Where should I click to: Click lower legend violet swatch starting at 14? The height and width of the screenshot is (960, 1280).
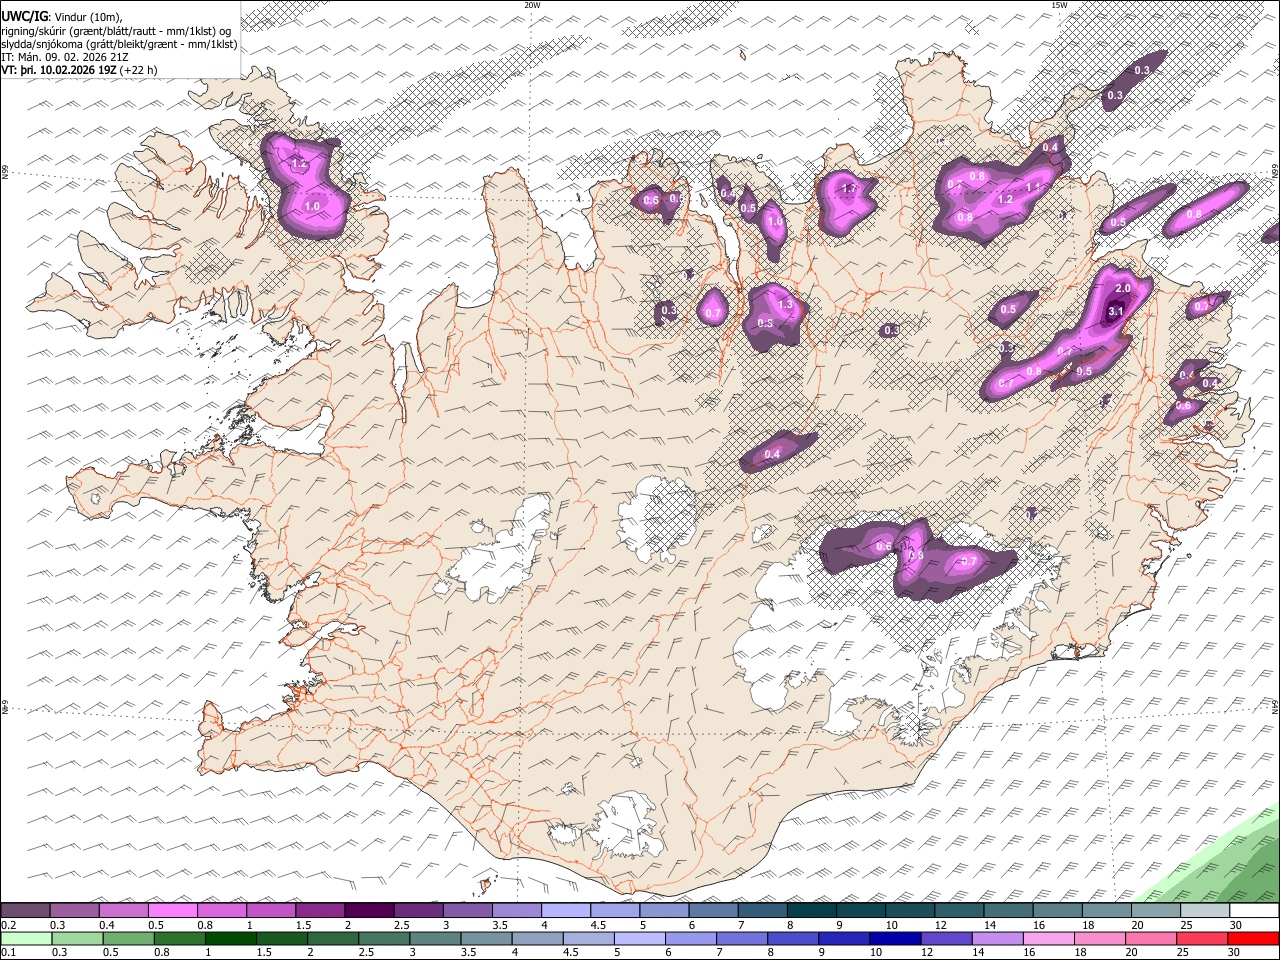click(997, 938)
